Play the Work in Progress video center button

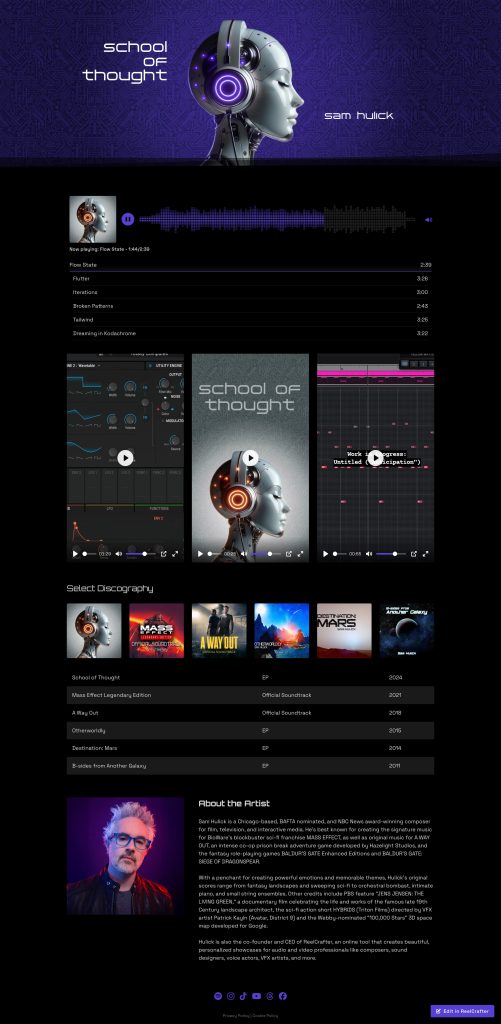click(376, 458)
